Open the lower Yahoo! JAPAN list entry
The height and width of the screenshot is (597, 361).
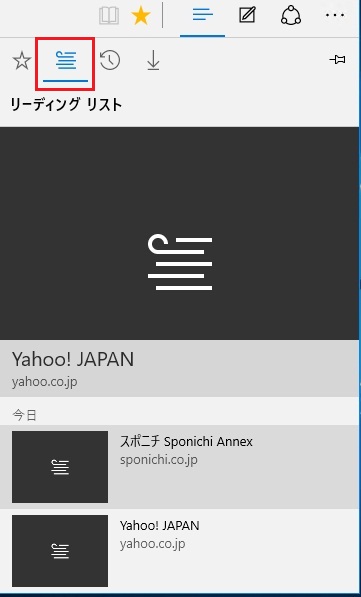pos(179,551)
